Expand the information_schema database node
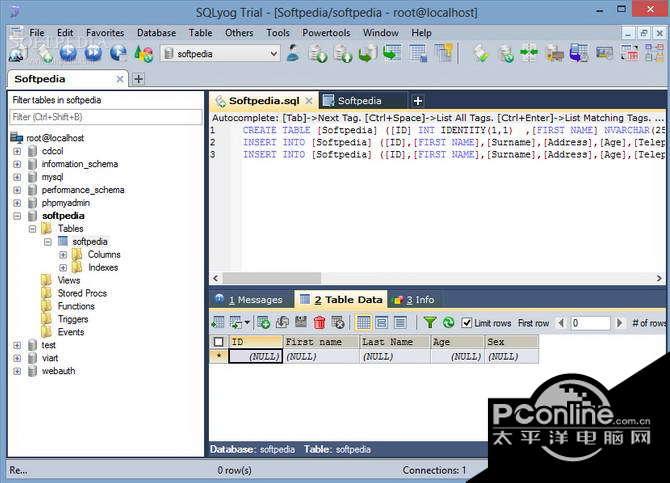 [x=17, y=164]
